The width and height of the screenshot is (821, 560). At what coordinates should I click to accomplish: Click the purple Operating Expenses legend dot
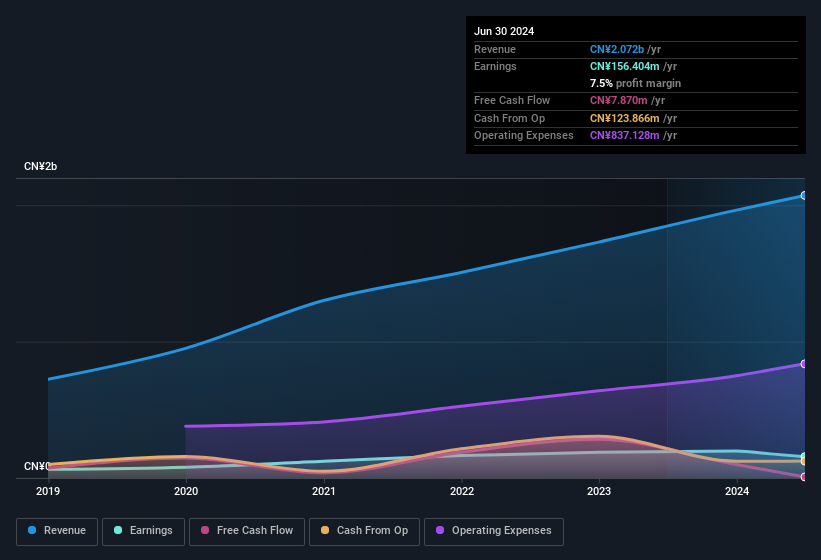[440, 530]
